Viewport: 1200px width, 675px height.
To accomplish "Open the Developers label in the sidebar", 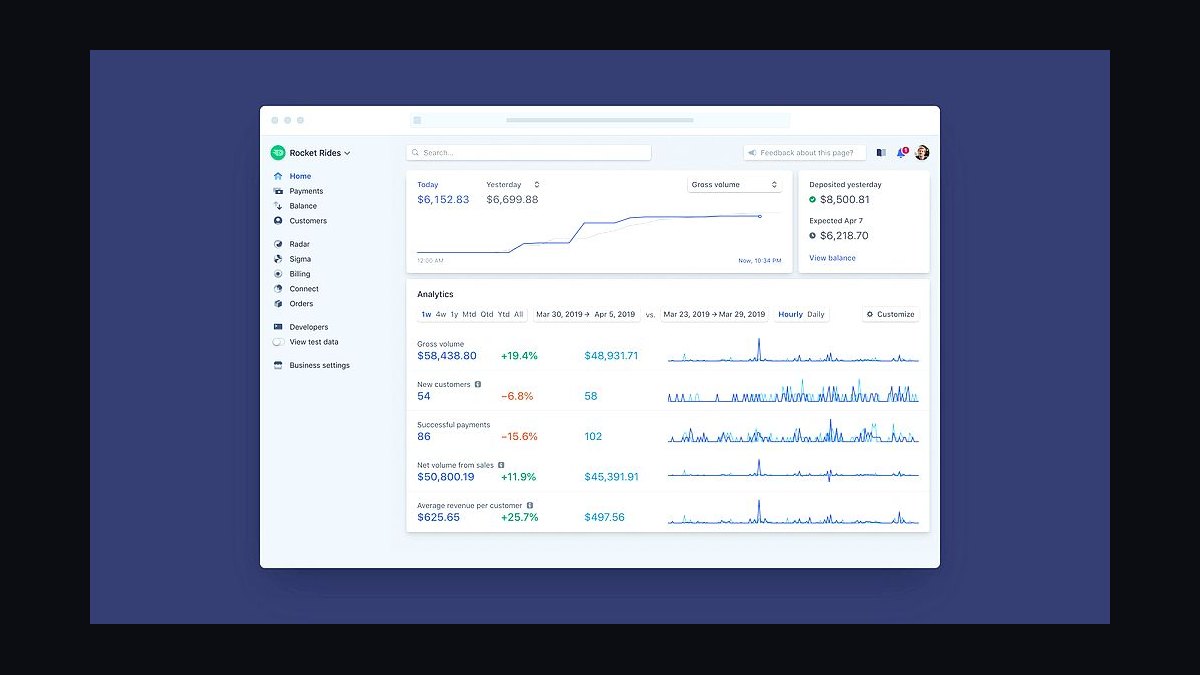I will coord(309,327).
